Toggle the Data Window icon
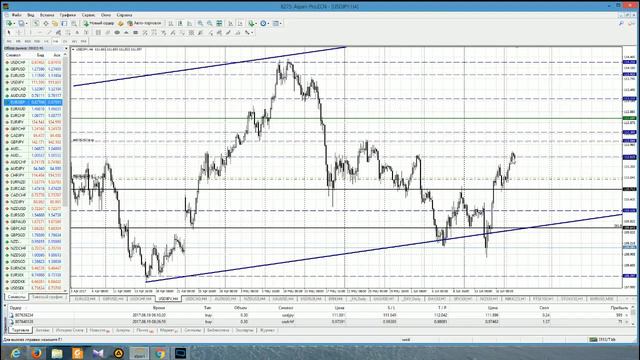 [46, 24]
